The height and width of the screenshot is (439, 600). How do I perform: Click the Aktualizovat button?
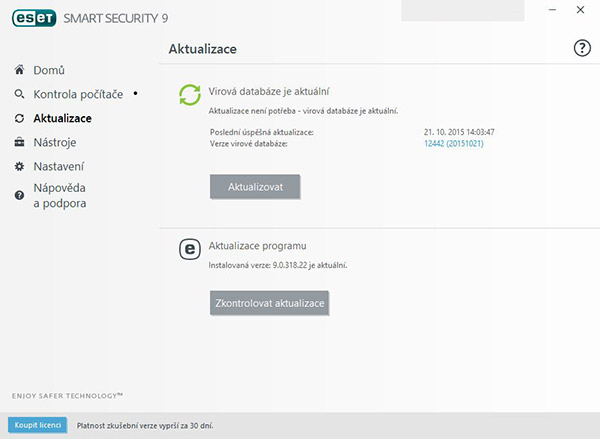coord(255,187)
